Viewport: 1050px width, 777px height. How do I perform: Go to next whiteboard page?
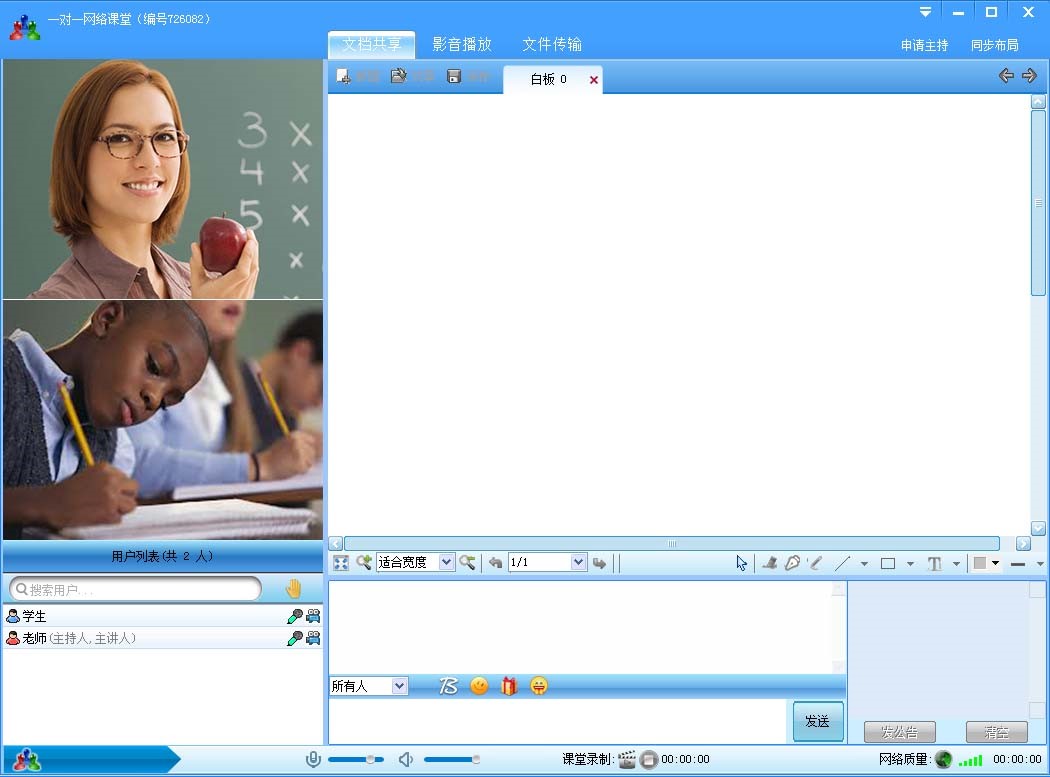click(x=599, y=563)
